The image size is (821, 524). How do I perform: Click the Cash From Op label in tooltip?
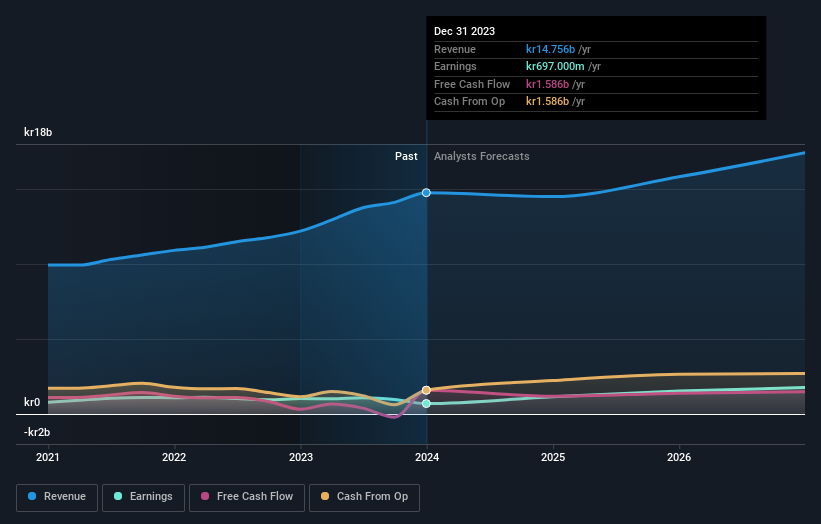coord(469,102)
